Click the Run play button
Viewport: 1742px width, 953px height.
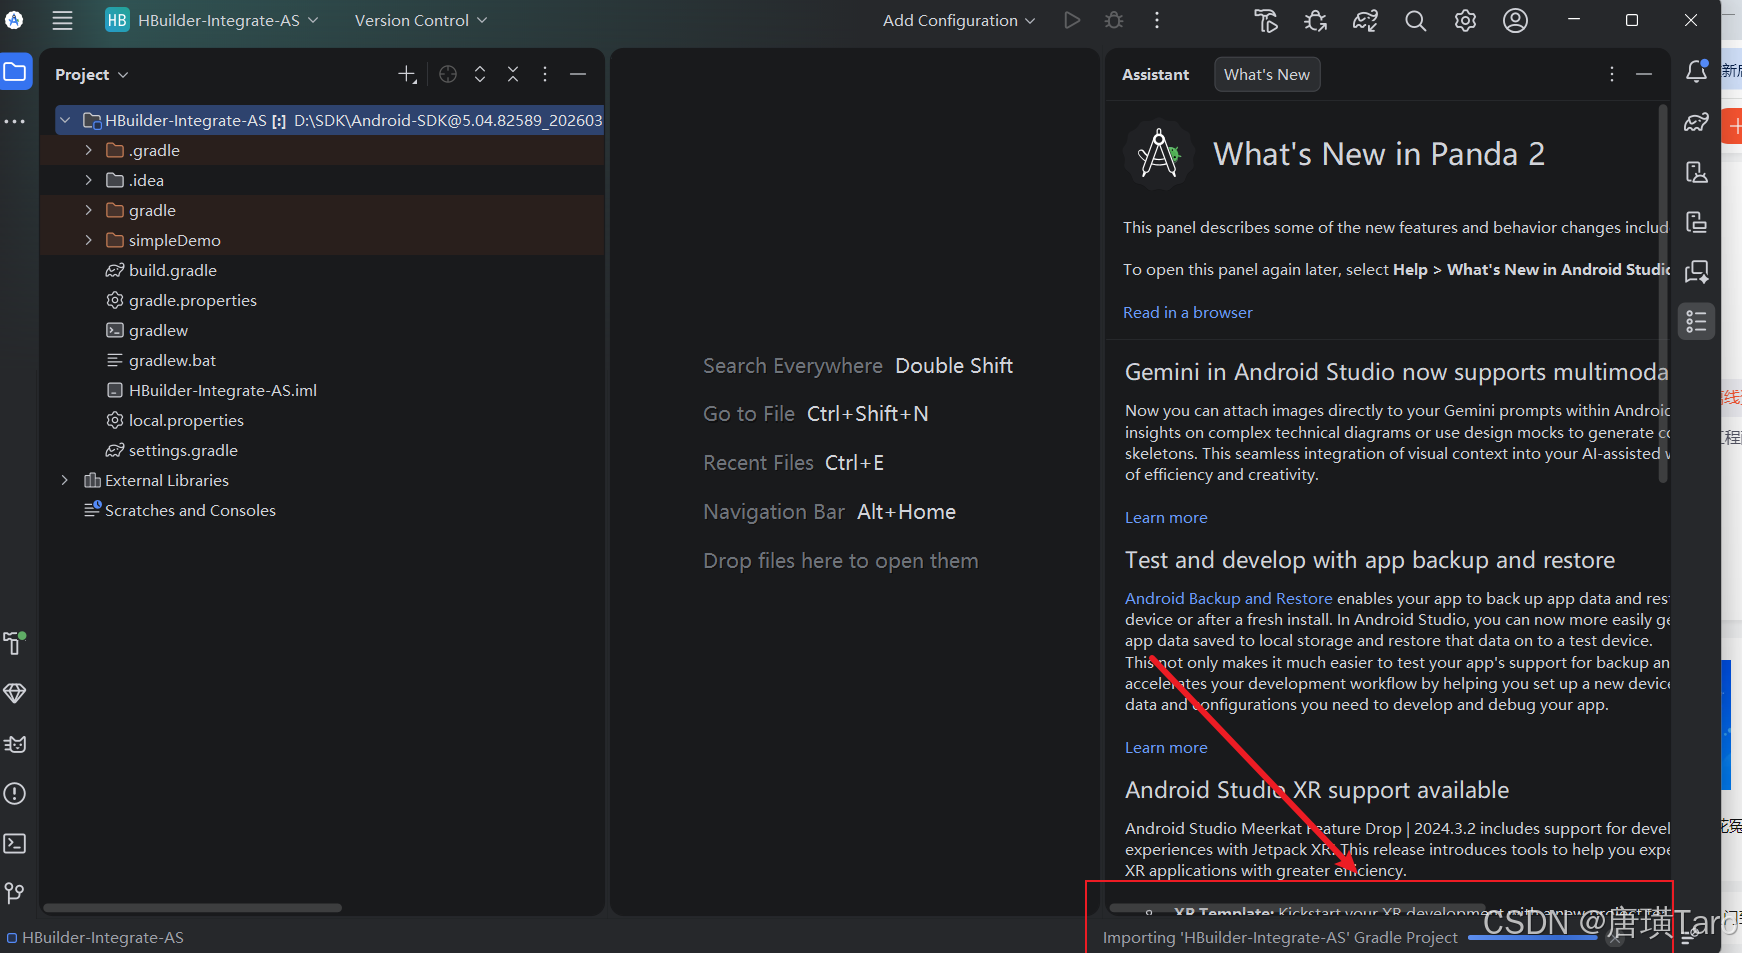(x=1072, y=20)
